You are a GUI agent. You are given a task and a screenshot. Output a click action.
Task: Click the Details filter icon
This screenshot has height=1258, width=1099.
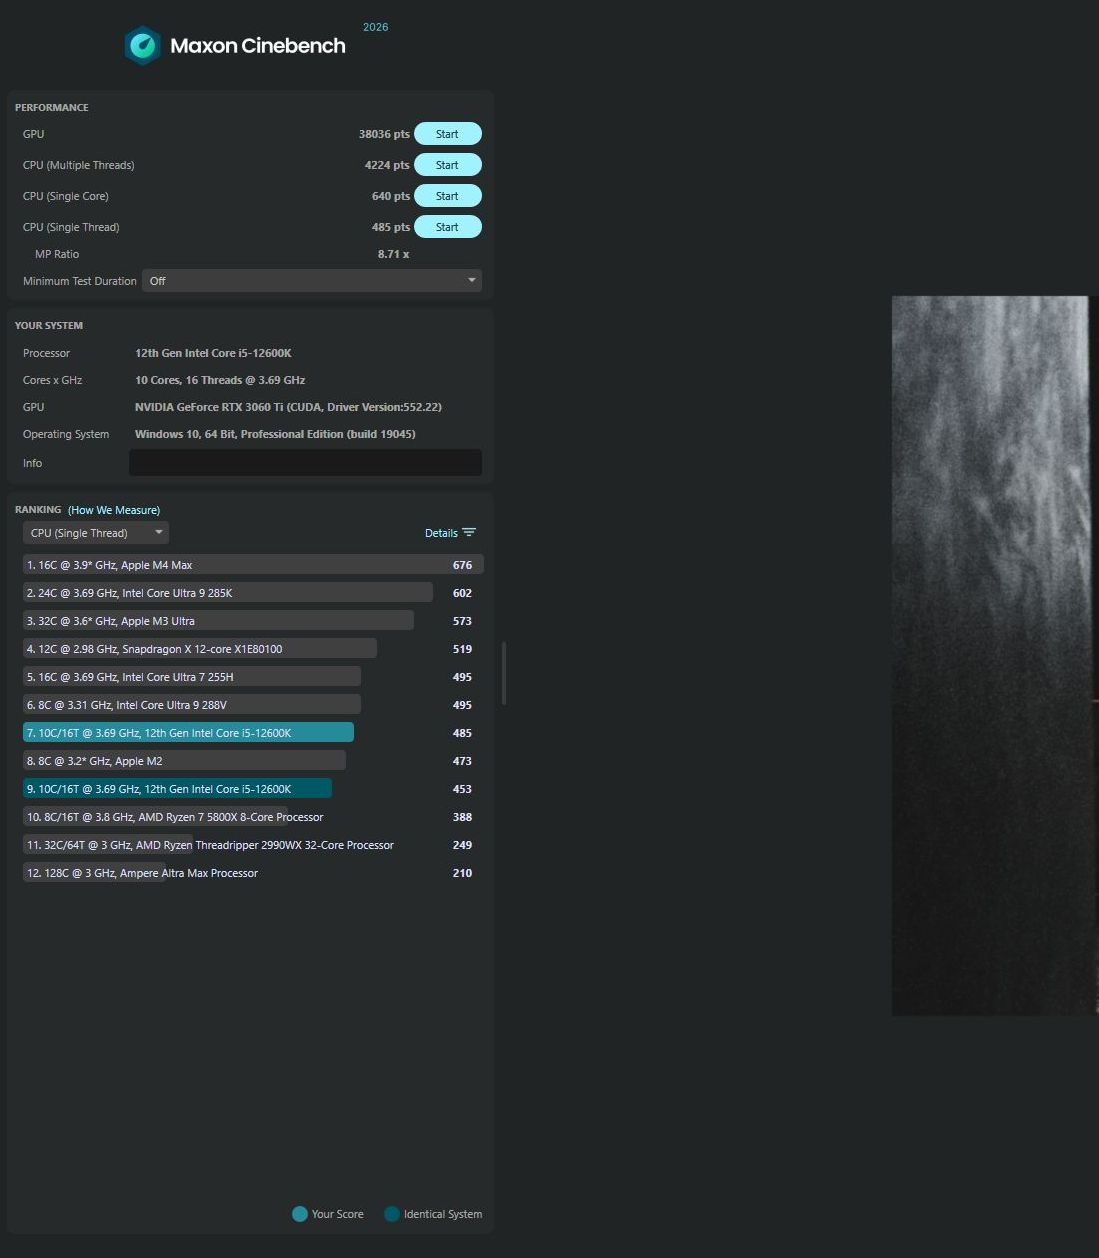click(x=469, y=533)
